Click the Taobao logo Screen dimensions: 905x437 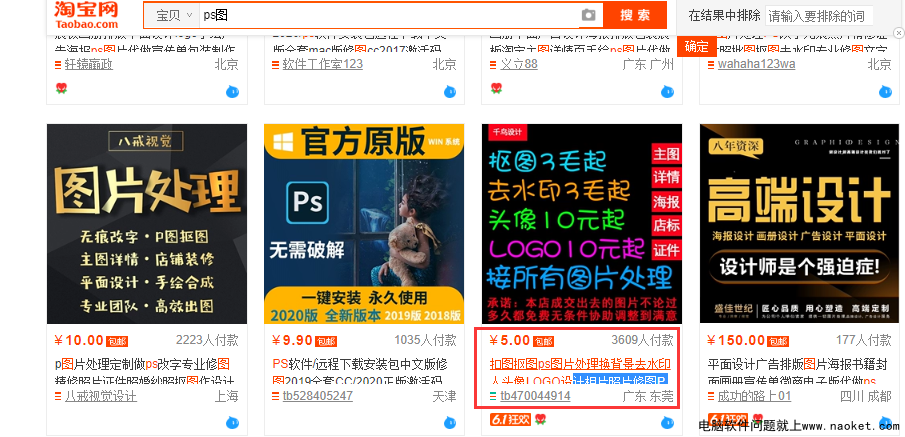point(86,15)
